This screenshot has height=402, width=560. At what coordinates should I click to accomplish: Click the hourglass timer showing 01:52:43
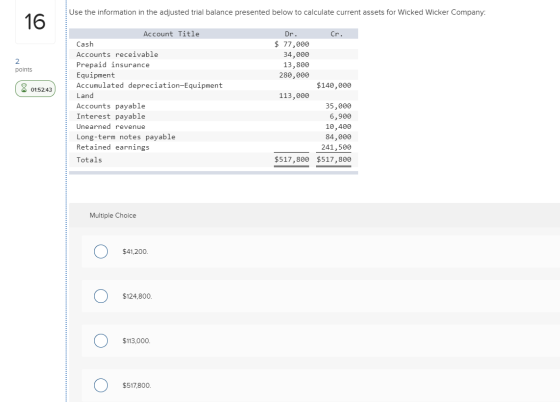point(35,89)
